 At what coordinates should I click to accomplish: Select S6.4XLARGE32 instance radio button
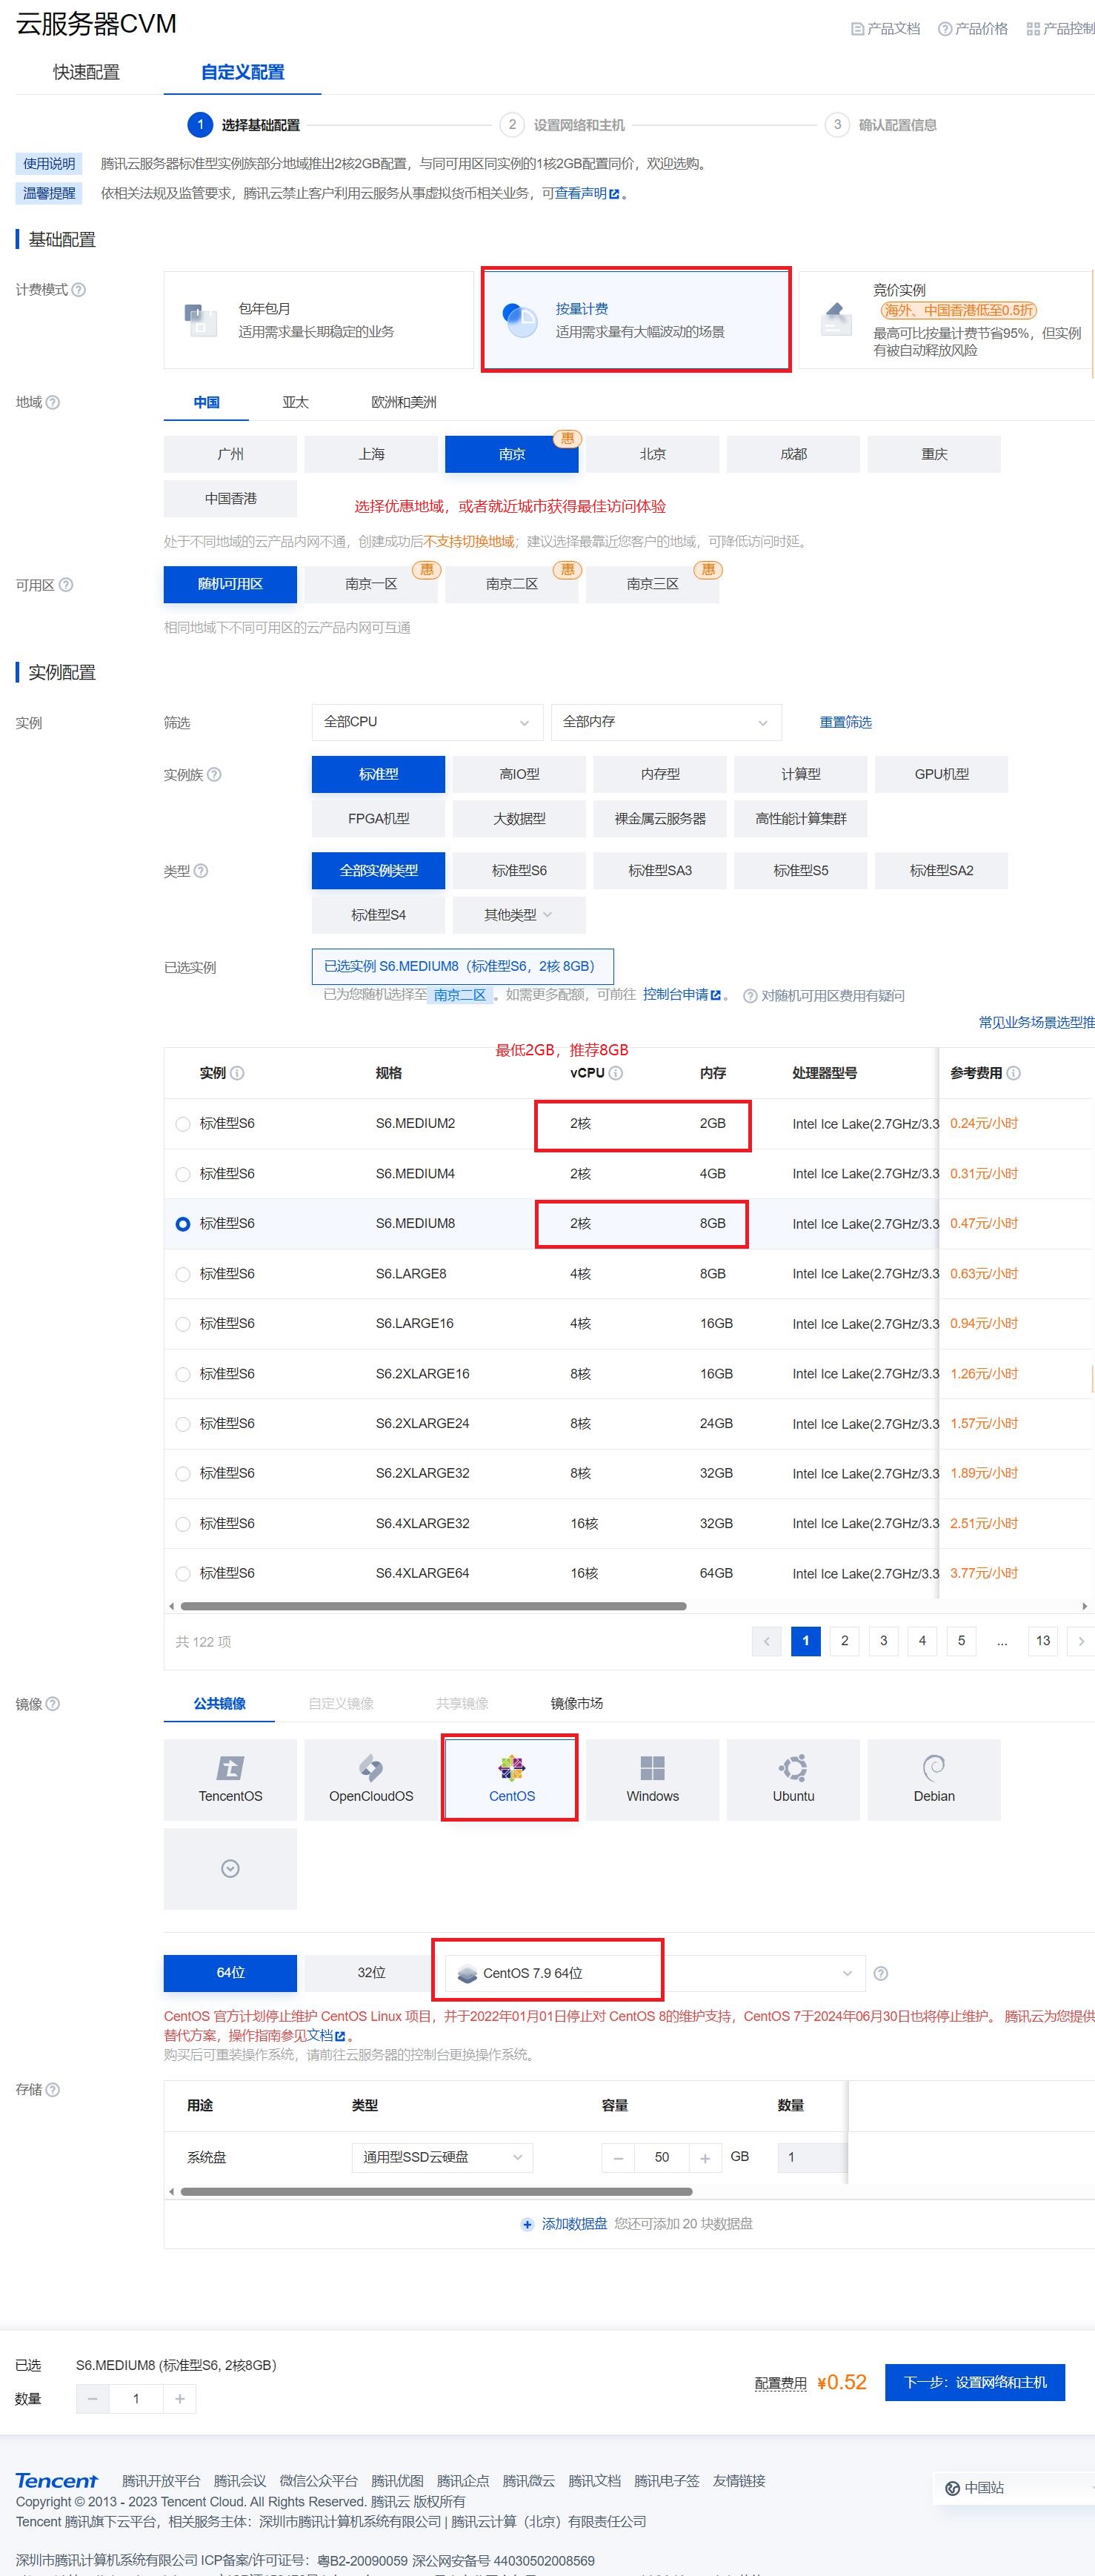pos(183,1524)
